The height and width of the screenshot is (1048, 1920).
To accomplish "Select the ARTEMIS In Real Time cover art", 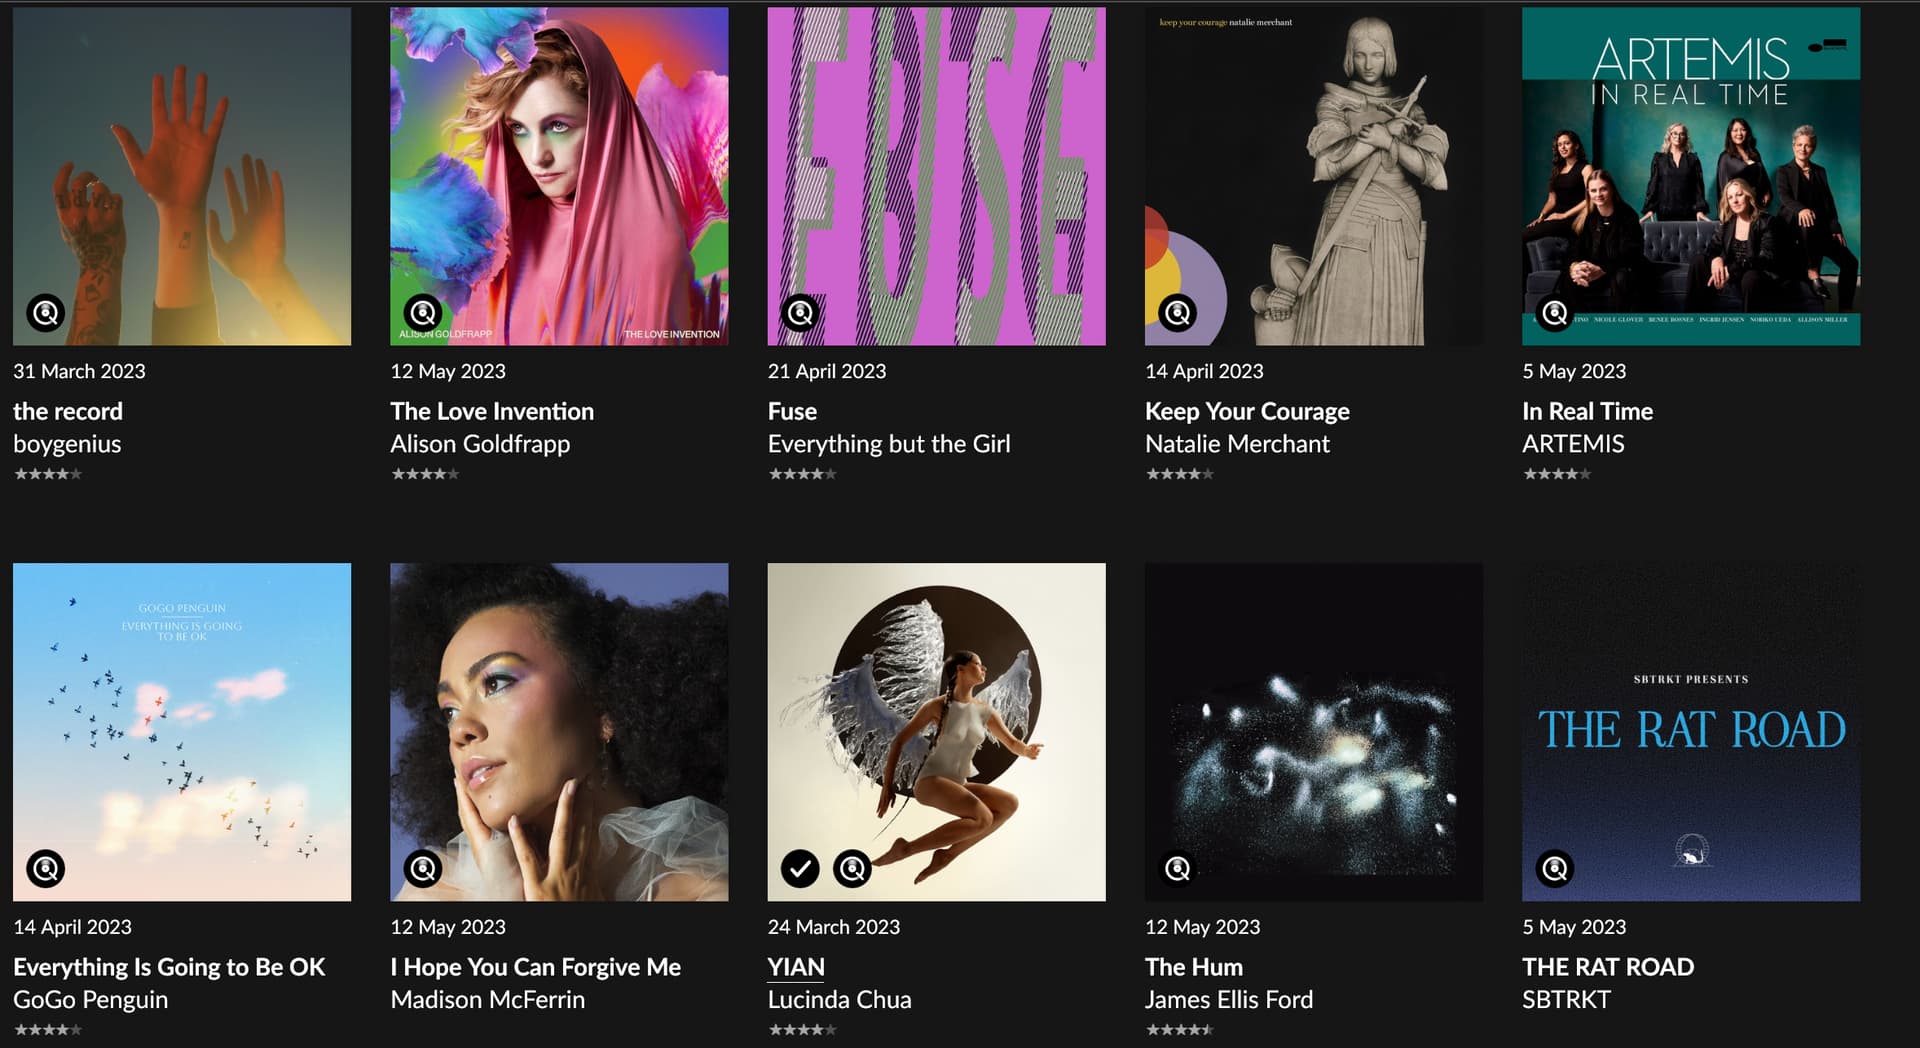I will point(1691,176).
